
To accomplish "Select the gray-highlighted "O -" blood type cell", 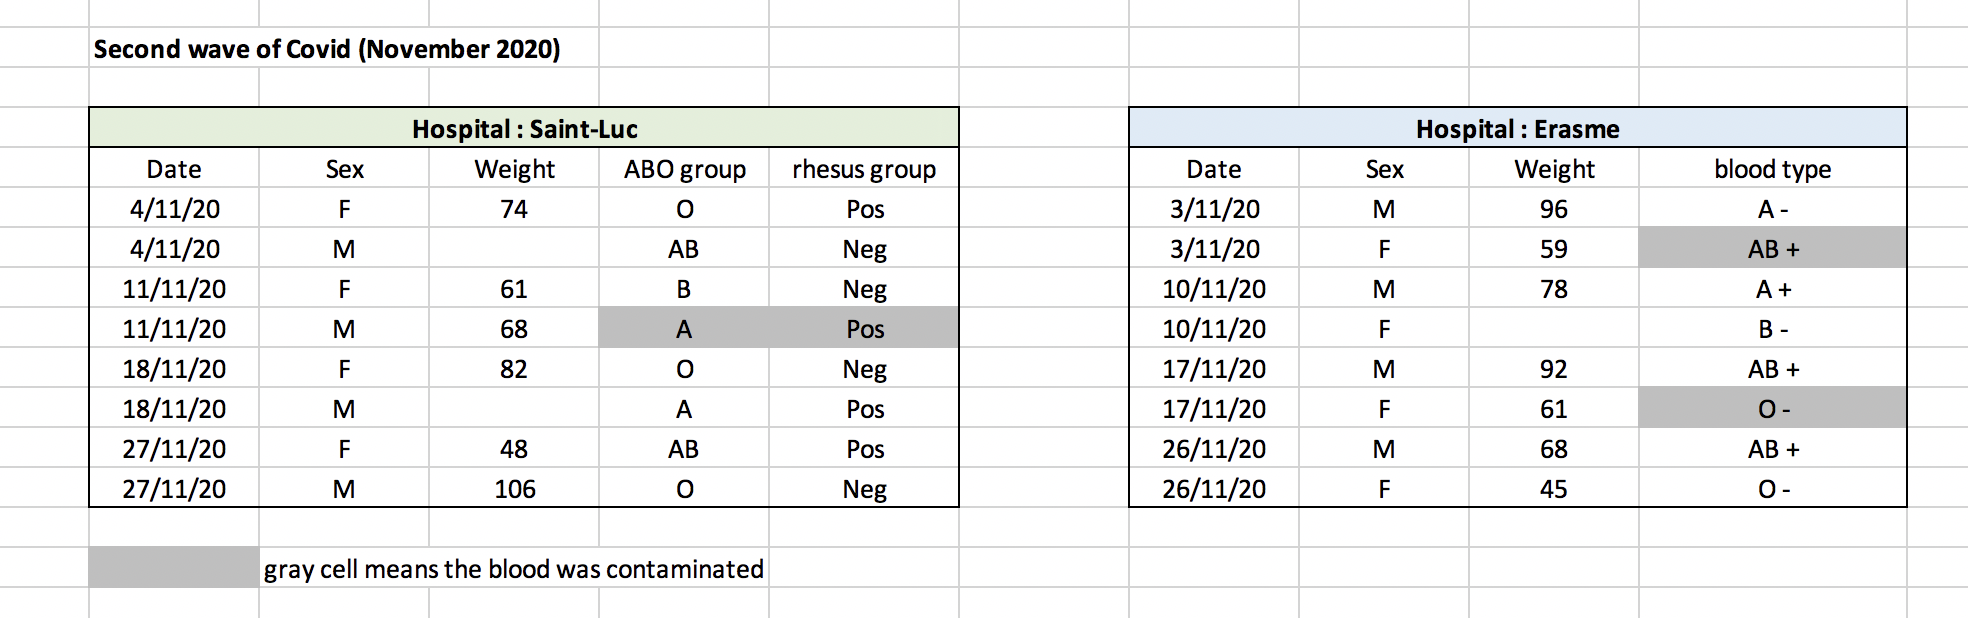I will pyautogui.click(x=1772, y=409).
